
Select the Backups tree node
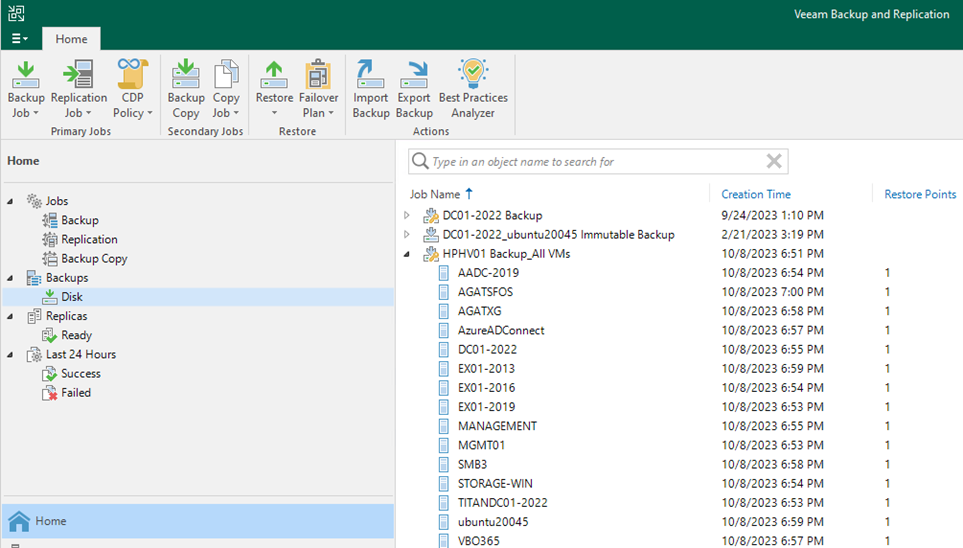(x=66, y=278)
